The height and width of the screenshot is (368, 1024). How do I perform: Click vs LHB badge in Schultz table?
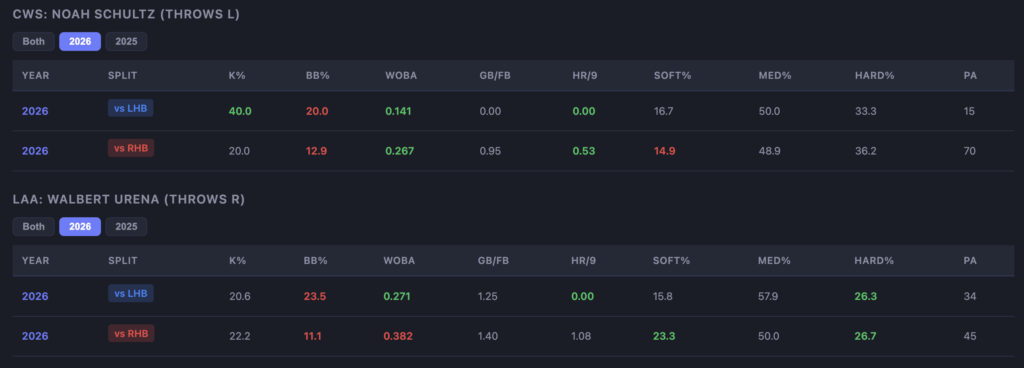click(131, 108)
